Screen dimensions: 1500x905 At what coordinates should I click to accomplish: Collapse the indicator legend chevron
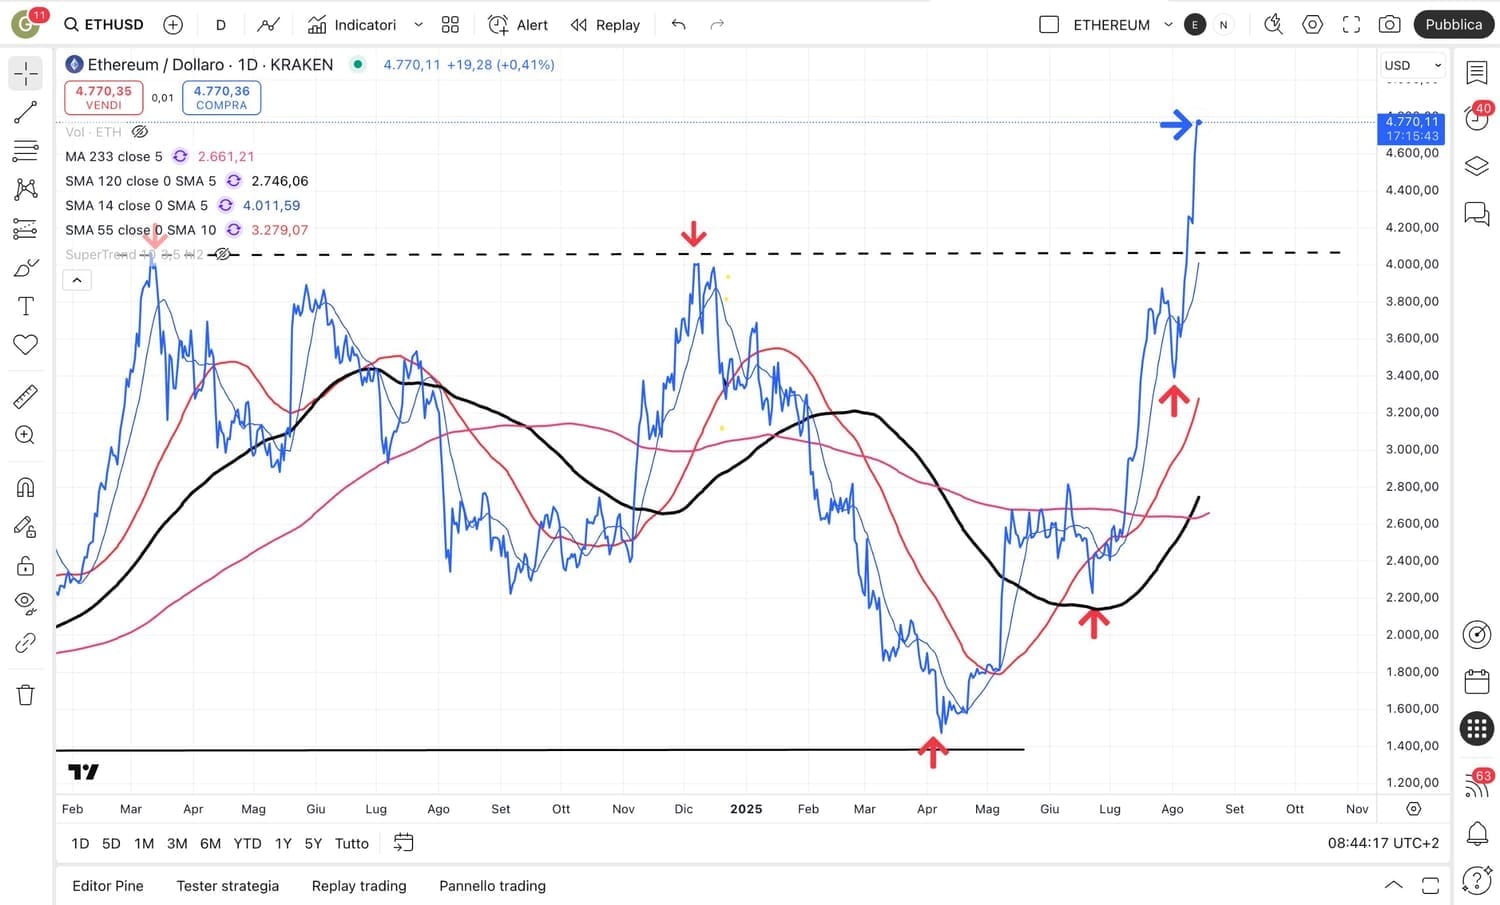tap(77, 280)
